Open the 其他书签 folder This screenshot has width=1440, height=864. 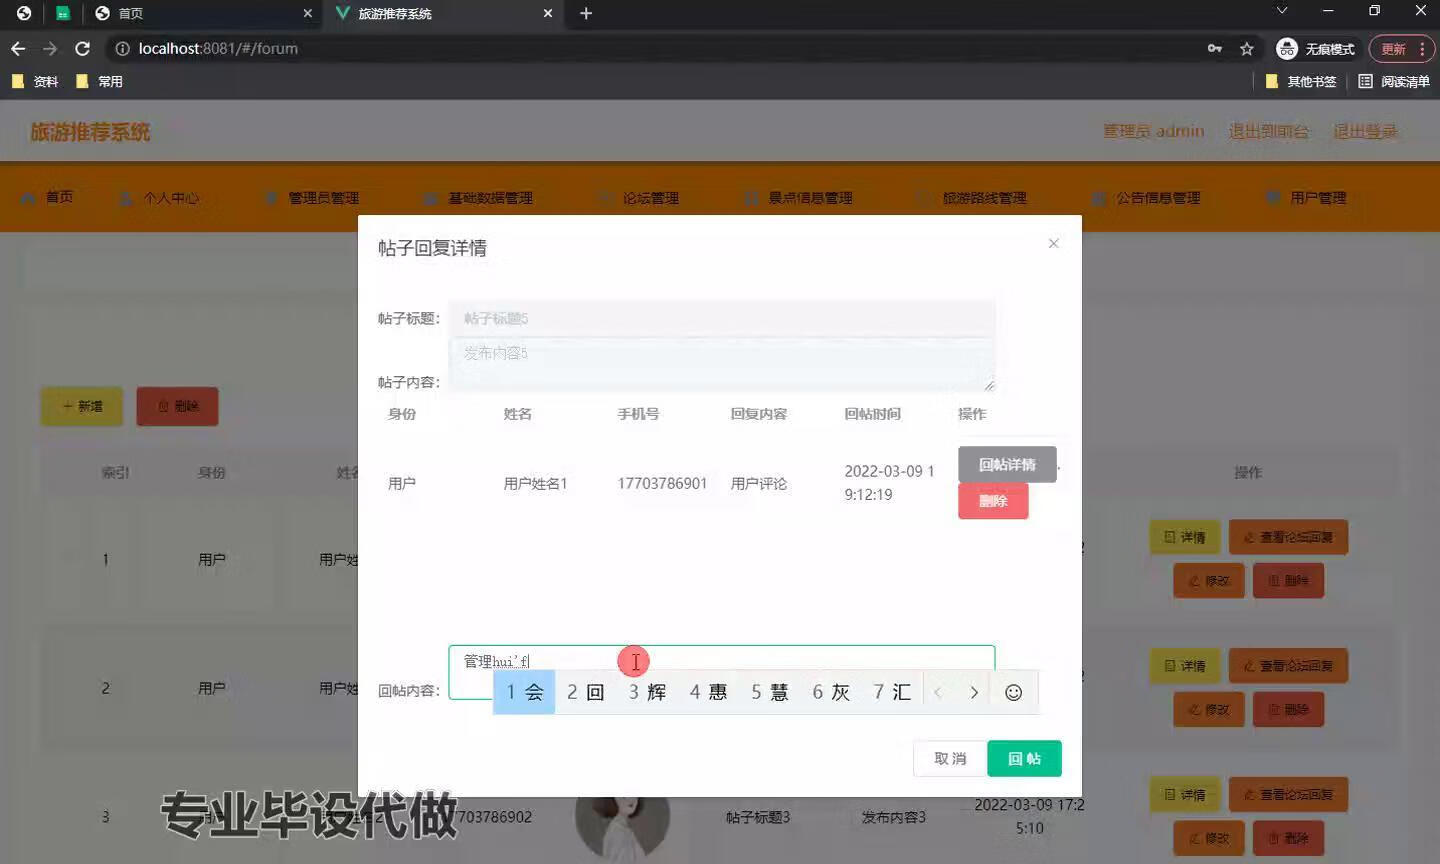pyautogui.click(x=1301, y=81)
